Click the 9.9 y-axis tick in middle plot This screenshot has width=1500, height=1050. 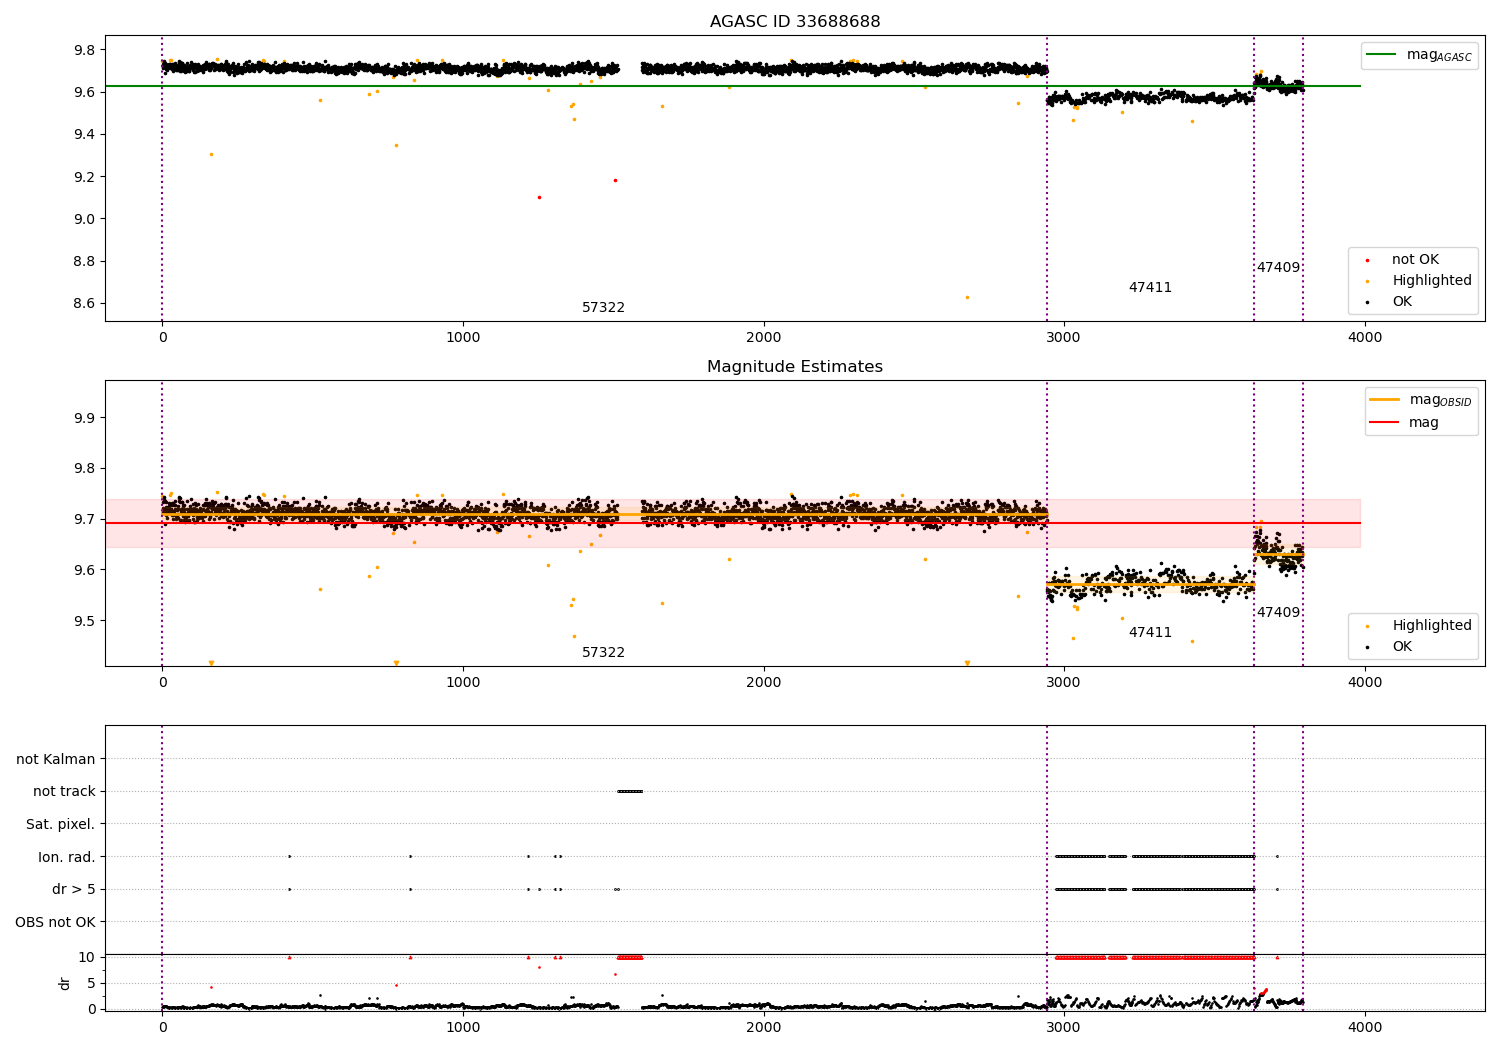pos(84,418)
